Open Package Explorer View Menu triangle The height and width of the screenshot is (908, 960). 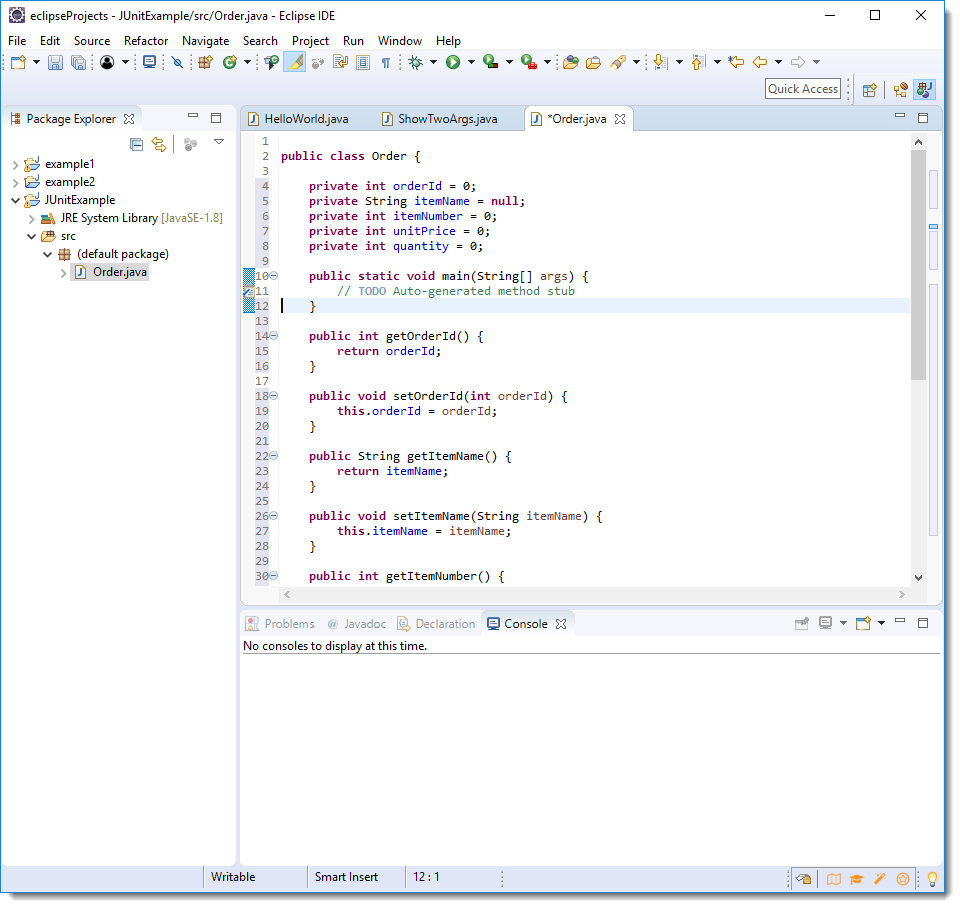pyautogui.click(x=219, y=142)
